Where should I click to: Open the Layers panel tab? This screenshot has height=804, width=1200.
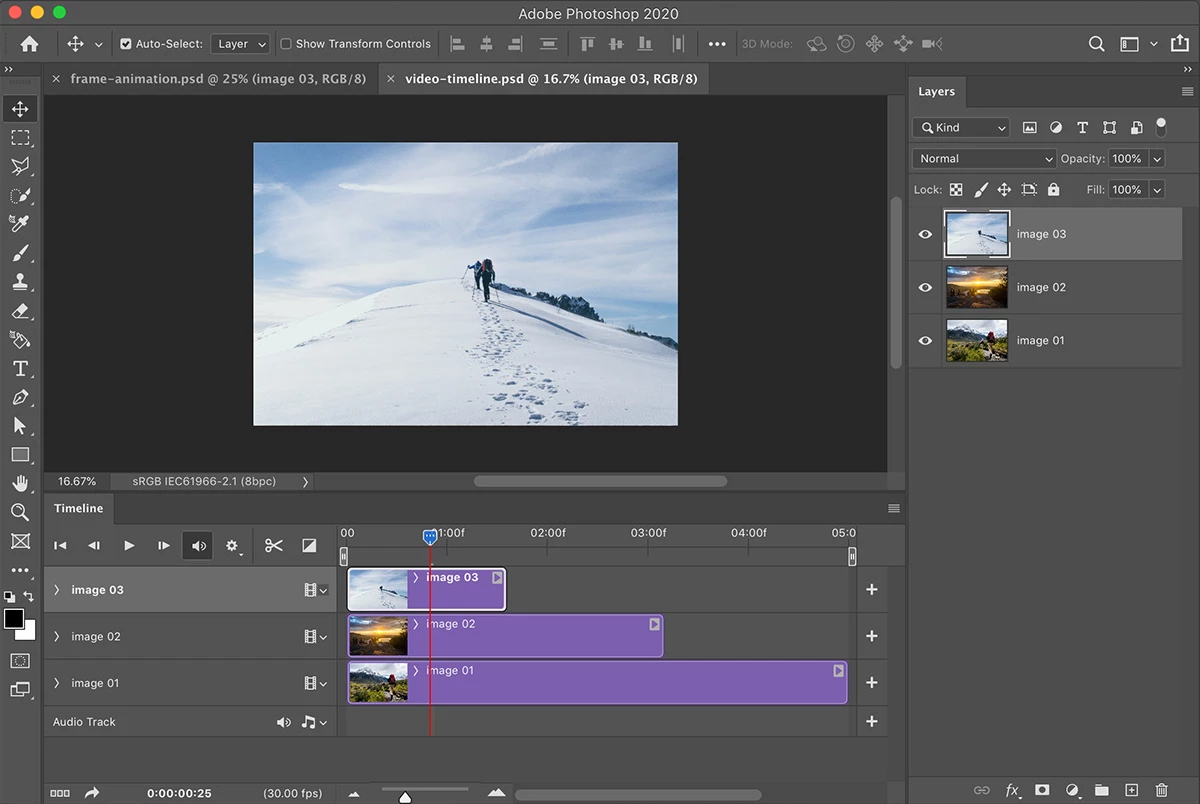(936, 92)
